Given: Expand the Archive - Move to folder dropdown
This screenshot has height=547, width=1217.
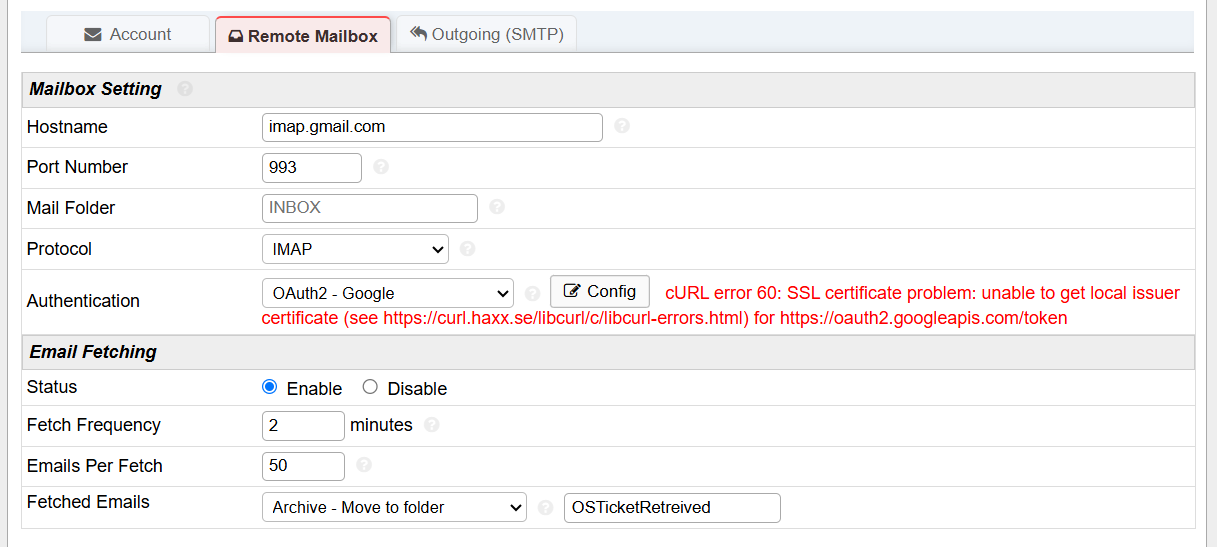Looking at the screenshot, I should (394, 508).
